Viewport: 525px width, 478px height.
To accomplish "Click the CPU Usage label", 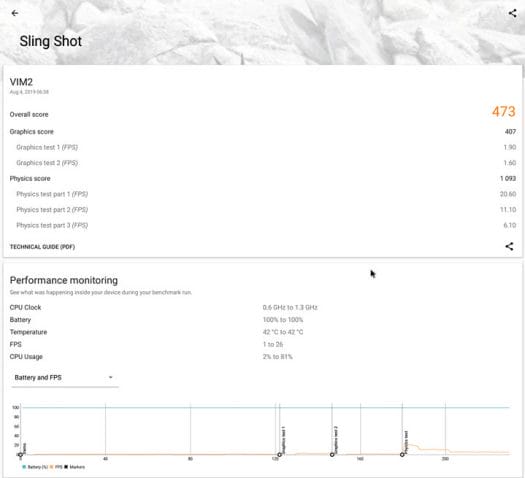I will (x=26, y=357).
